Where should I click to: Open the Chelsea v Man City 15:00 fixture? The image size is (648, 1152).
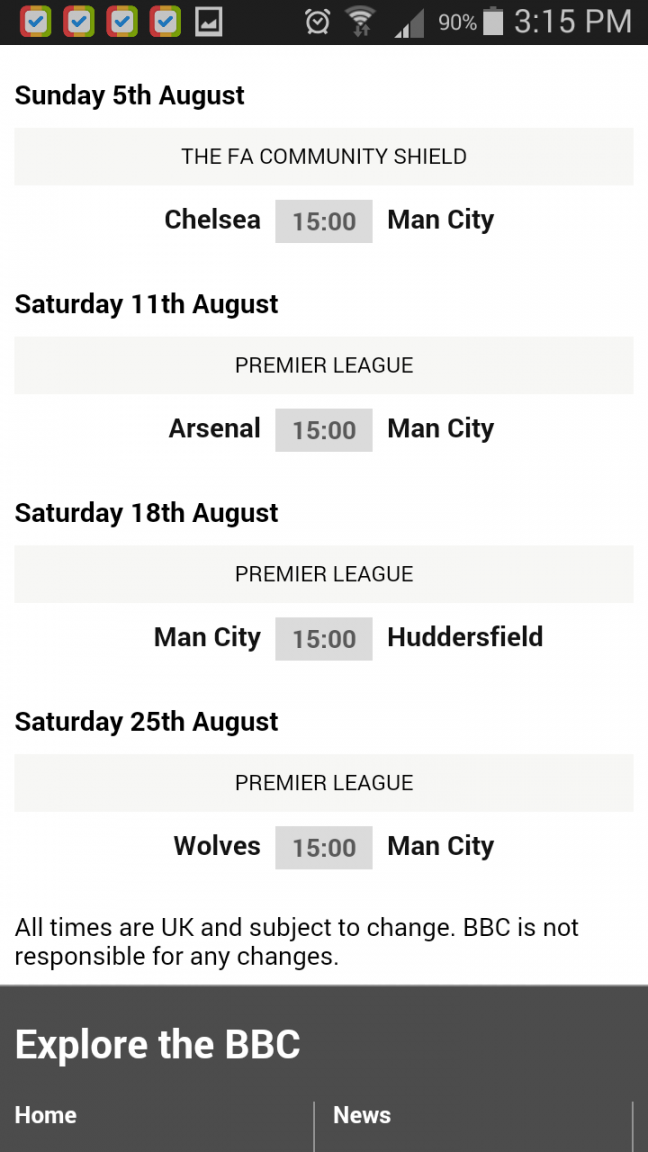click(324, 221)
